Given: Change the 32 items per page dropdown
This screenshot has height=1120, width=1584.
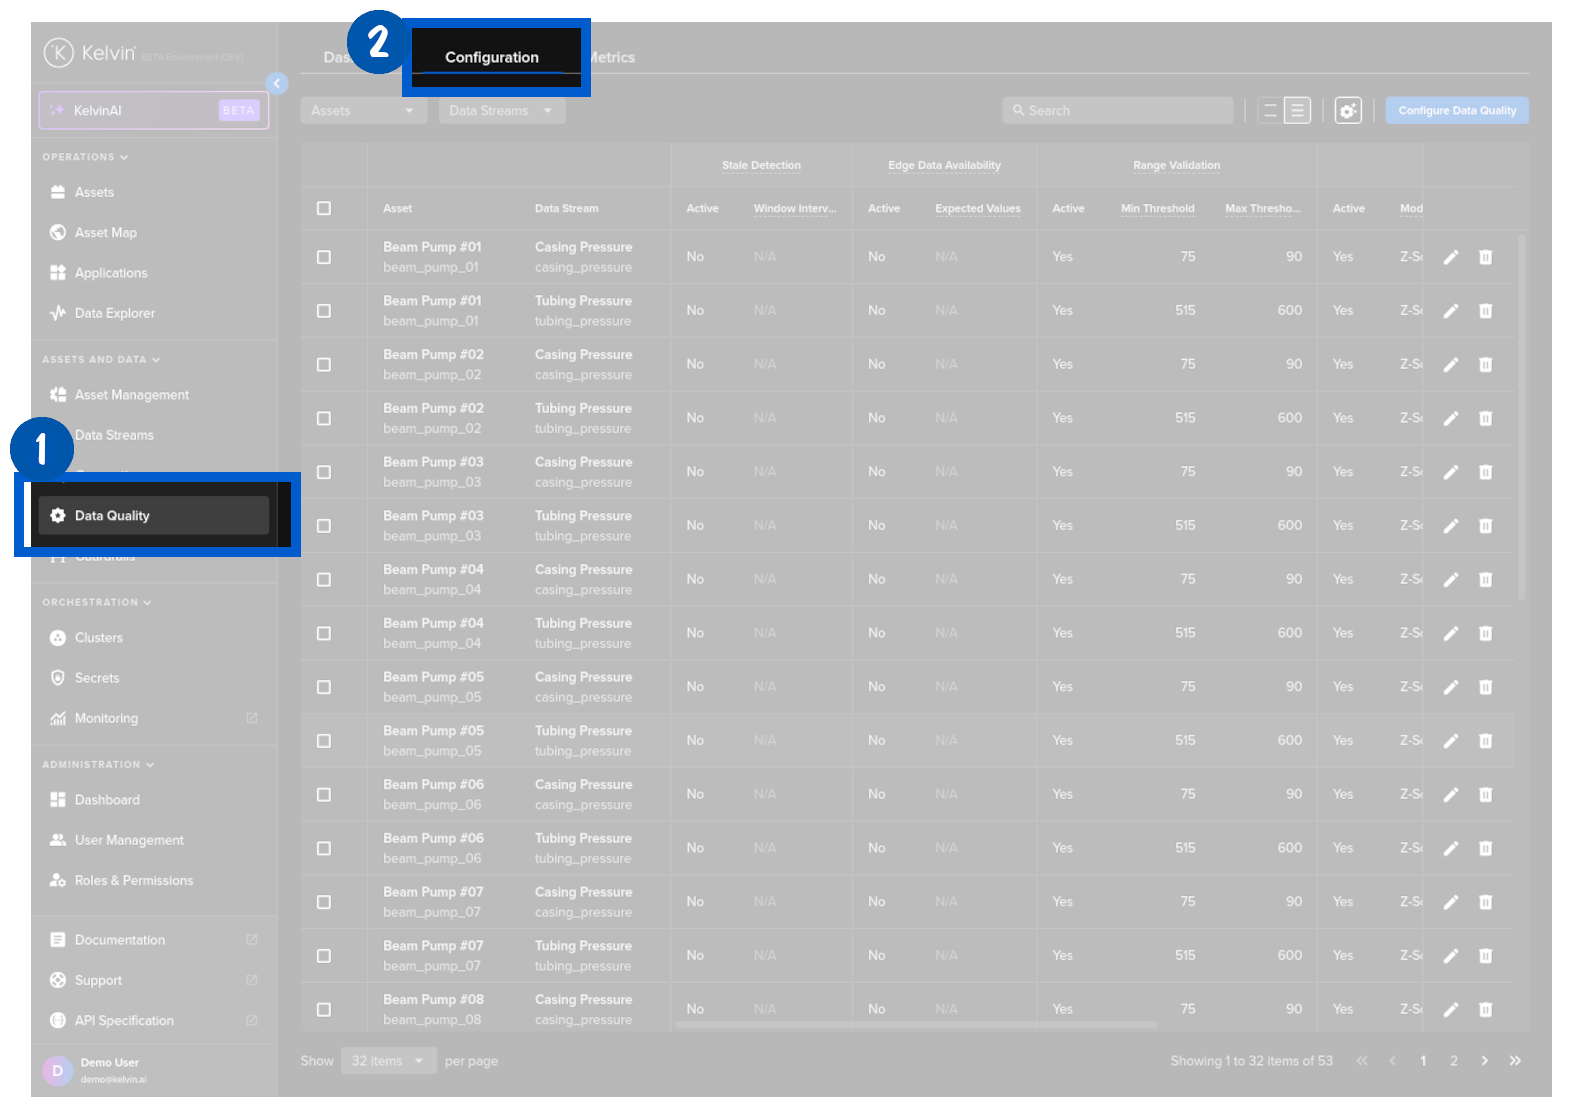Looking at the screenshot, I should click(x=388, y=1061).
